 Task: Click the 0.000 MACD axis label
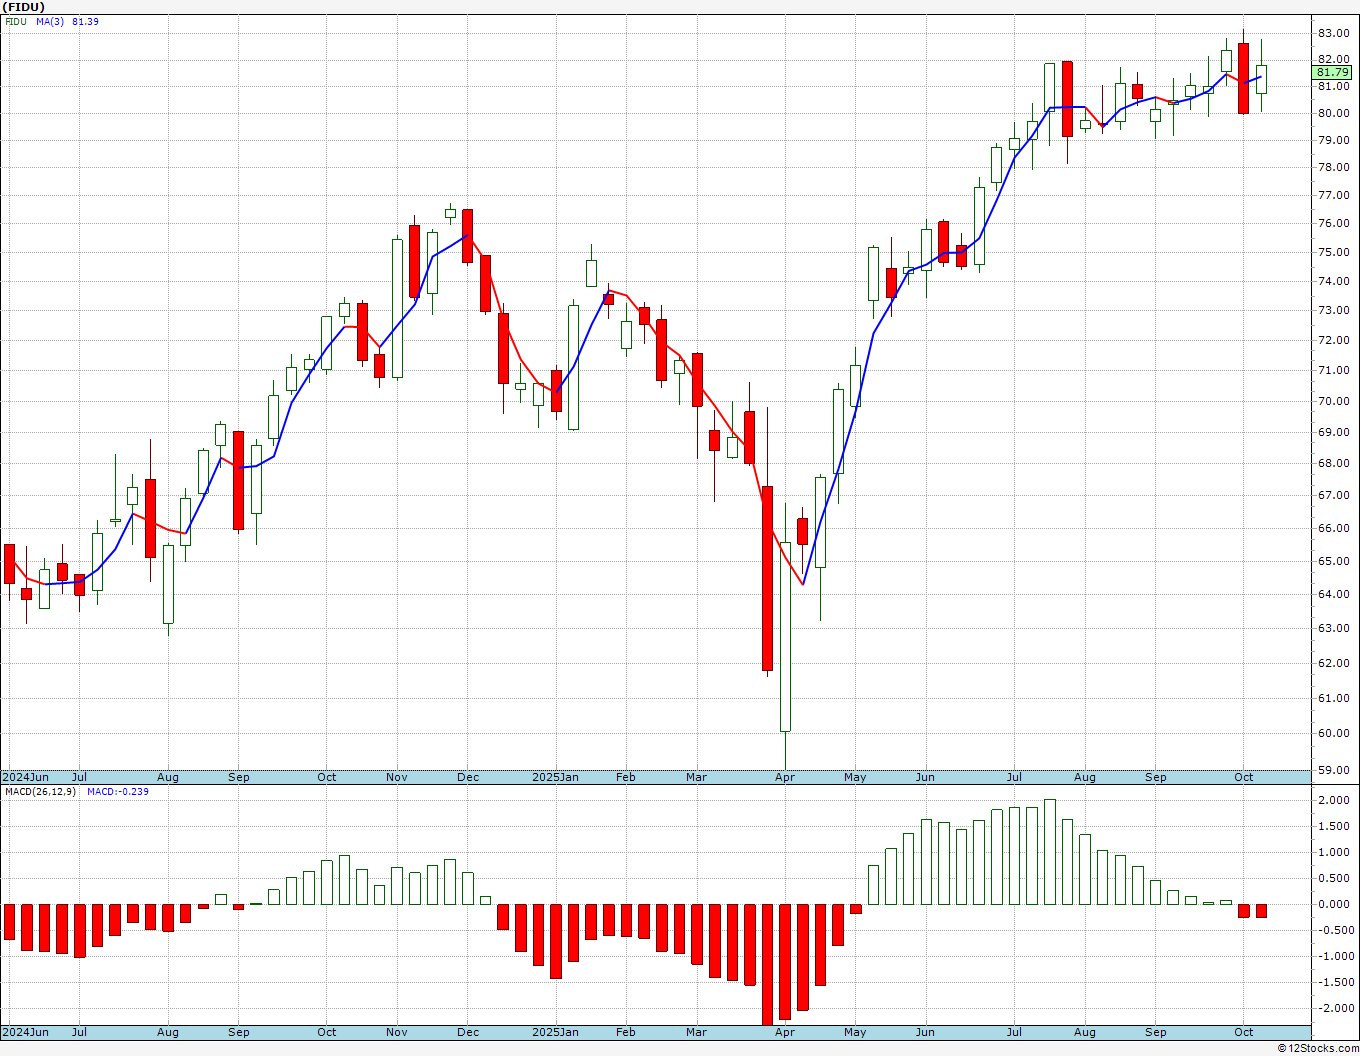tap(1335, 904)
